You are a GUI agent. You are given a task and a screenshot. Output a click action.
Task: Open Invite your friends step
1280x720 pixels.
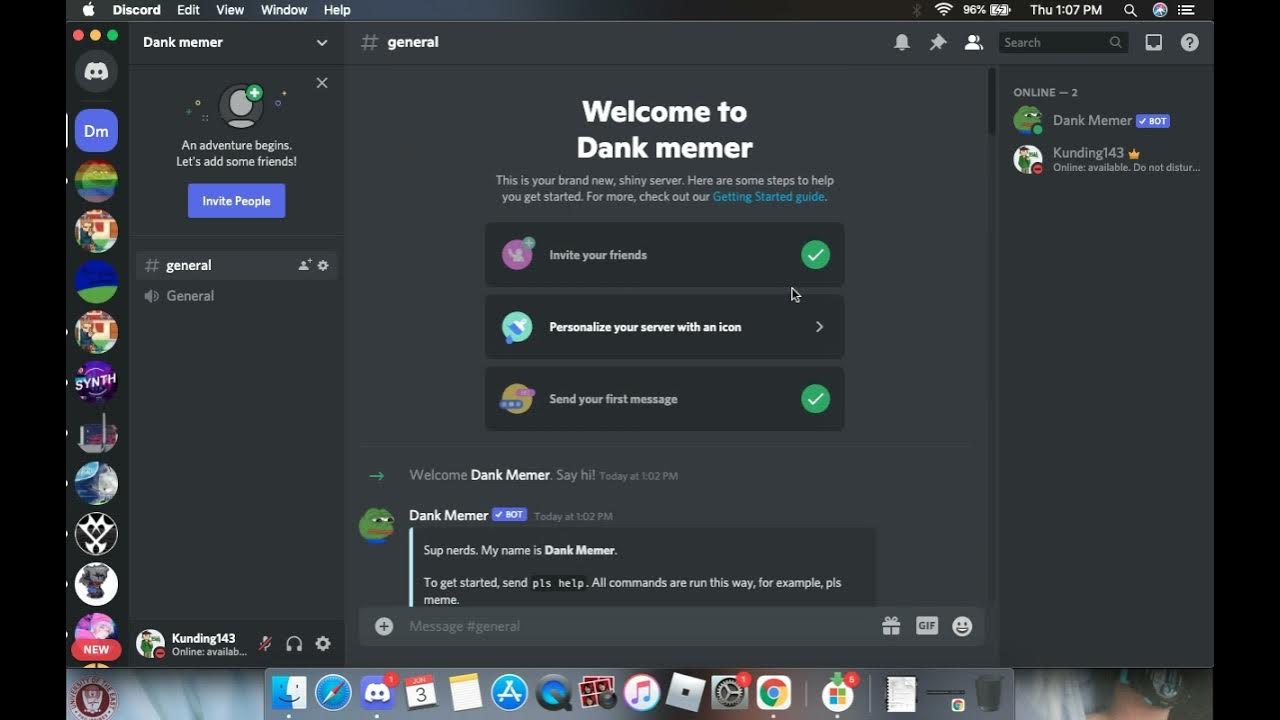(664, 255)
